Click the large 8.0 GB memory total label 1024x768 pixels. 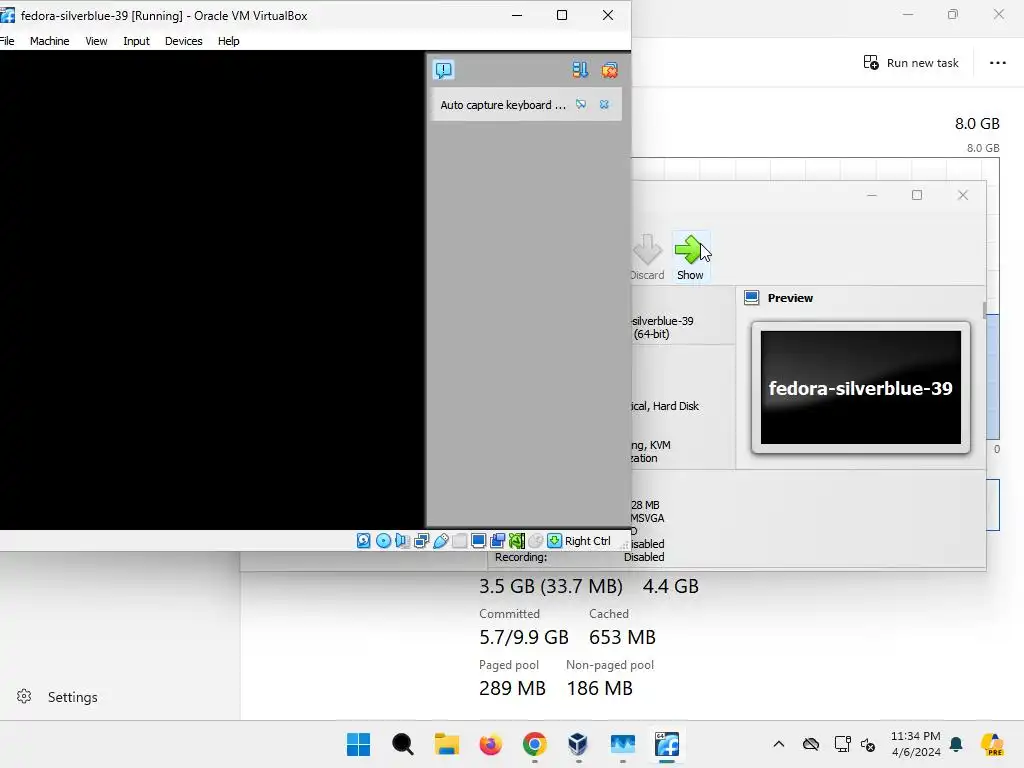(977, 123)
